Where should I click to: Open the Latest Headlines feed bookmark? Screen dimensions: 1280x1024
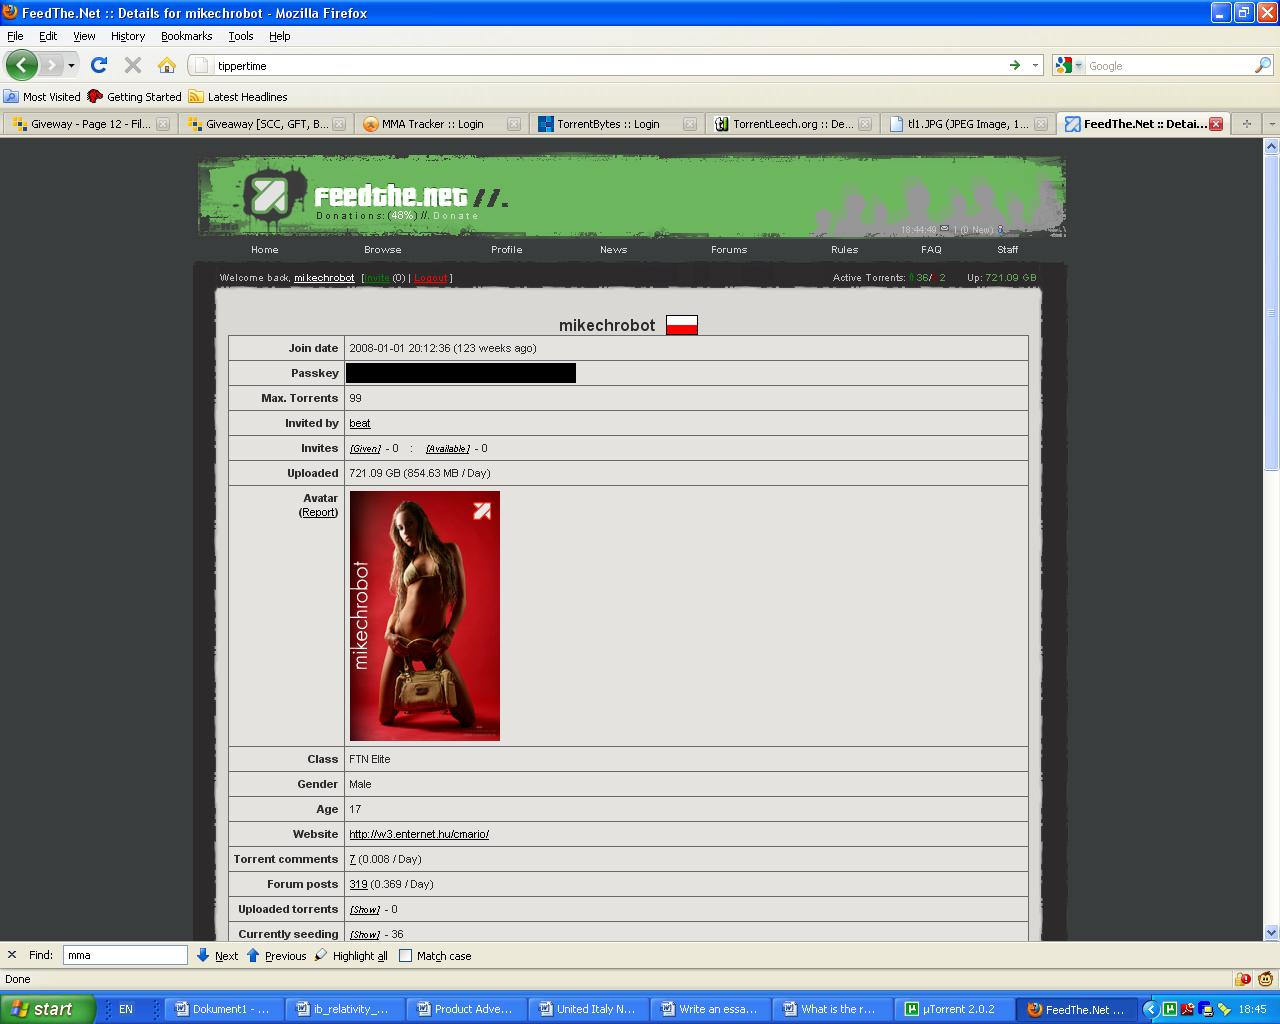(238, 96)
